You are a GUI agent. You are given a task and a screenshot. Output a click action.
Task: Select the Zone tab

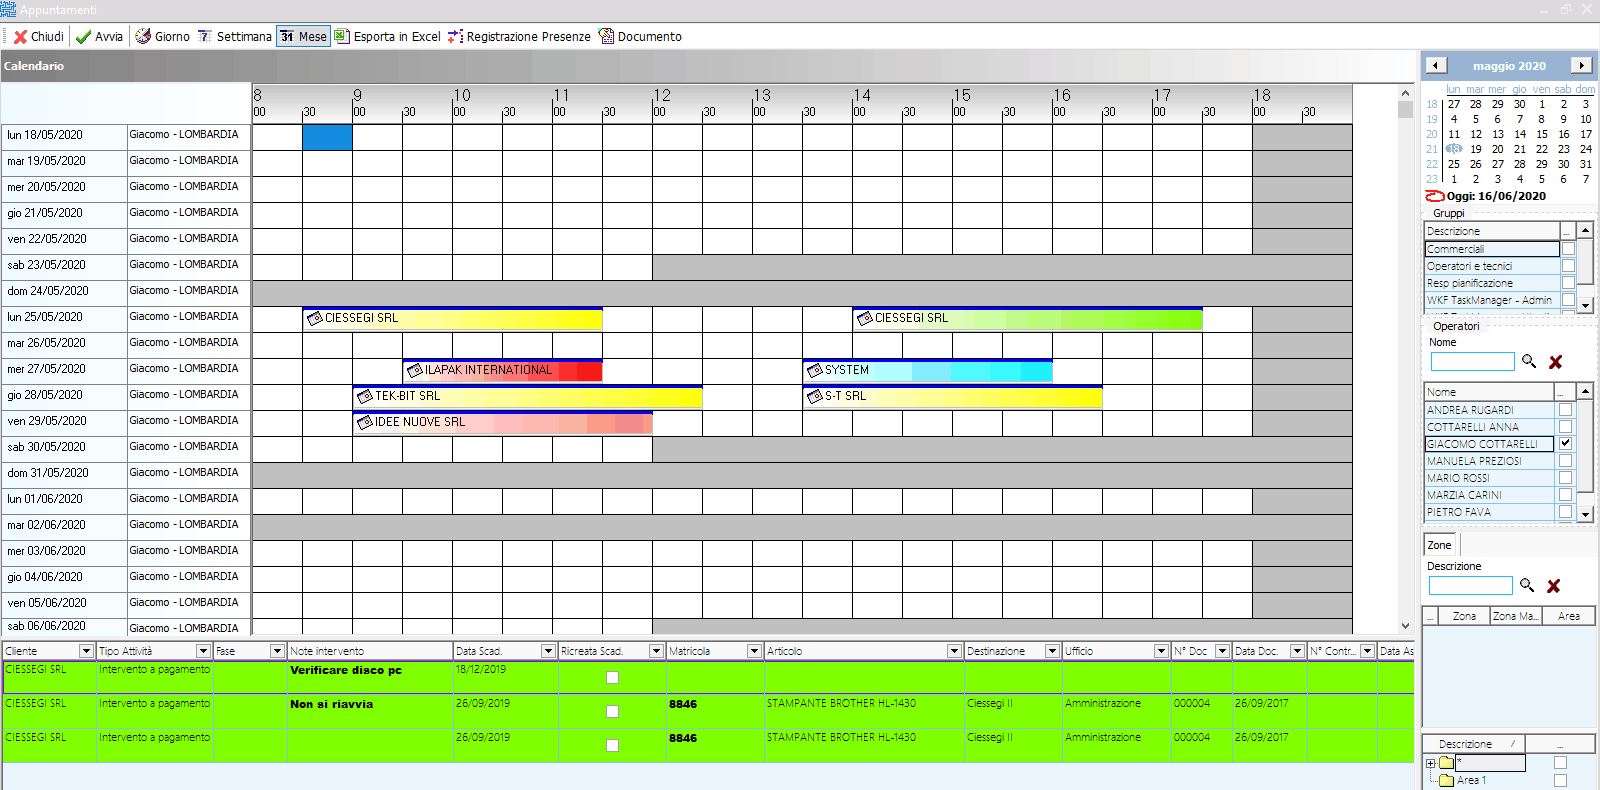point(1440,545)
